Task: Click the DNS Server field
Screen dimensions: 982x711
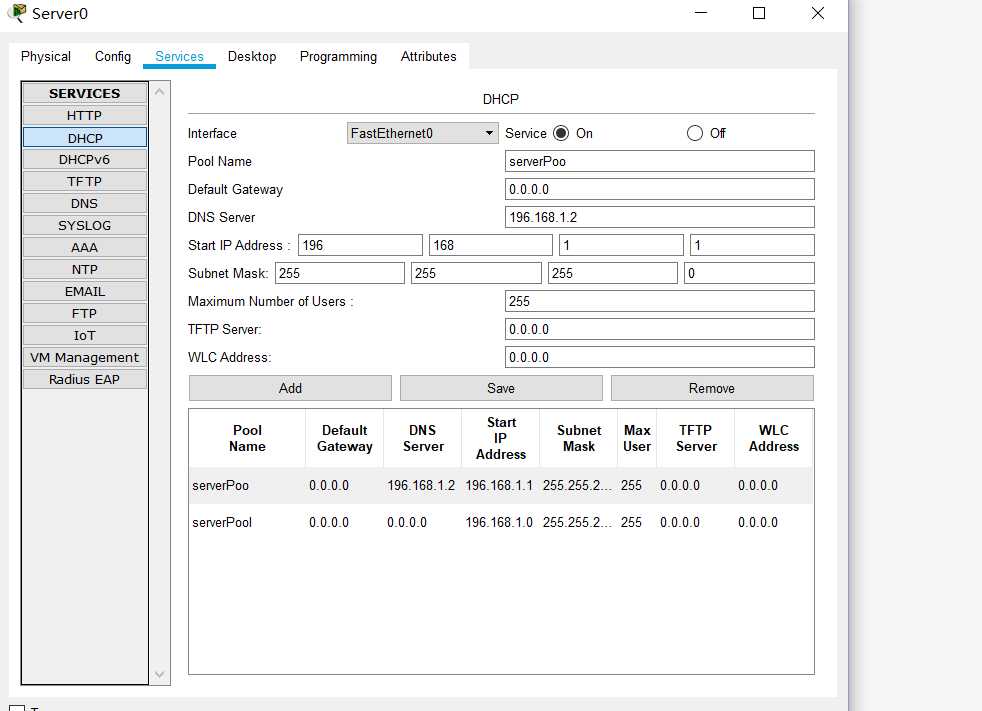Action: 659,217
